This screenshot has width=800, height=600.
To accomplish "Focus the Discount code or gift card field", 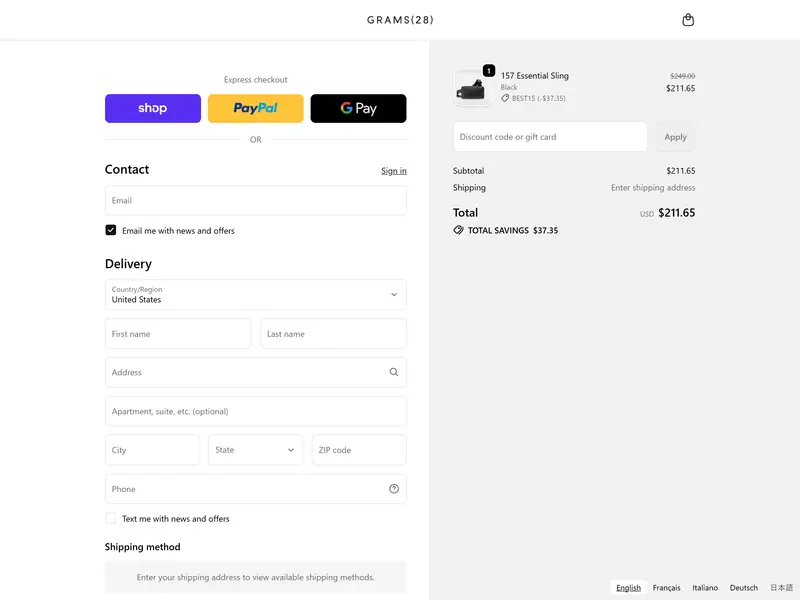I will (550, 137).
